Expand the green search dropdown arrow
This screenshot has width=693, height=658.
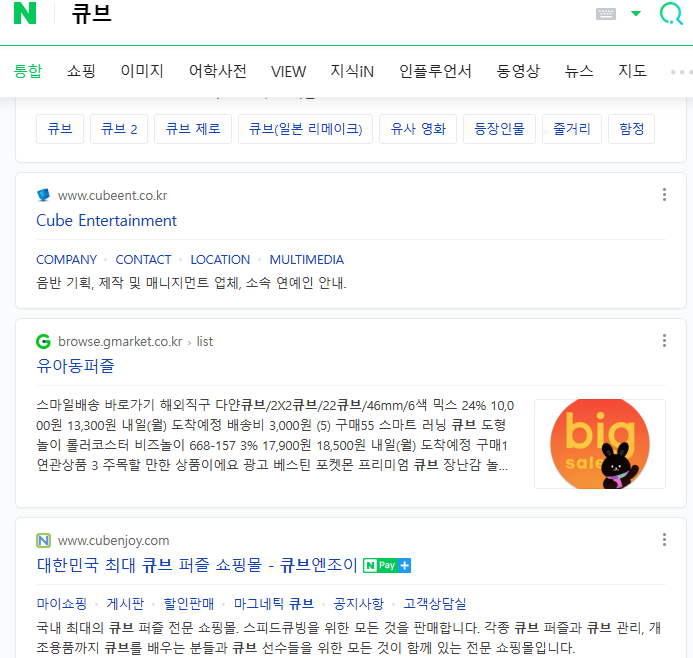[x=636, y=14]
